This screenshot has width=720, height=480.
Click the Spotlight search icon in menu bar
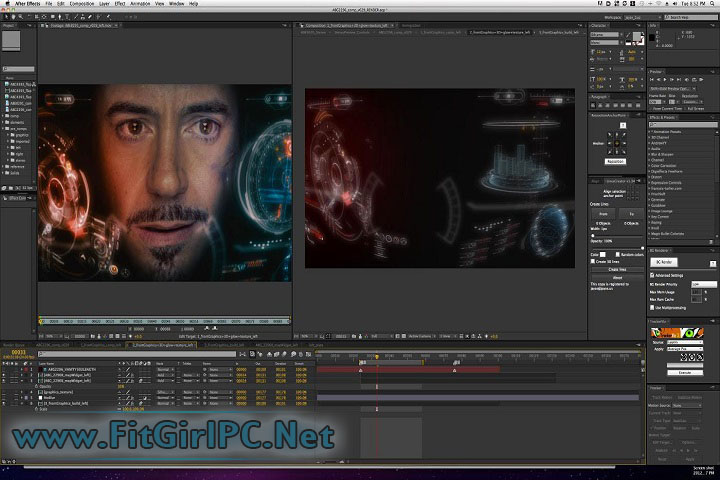[x=712, y=4]
